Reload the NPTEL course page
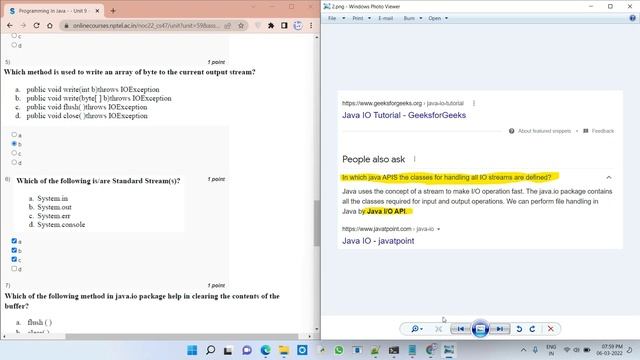640x360 pixels. point(36,25)
